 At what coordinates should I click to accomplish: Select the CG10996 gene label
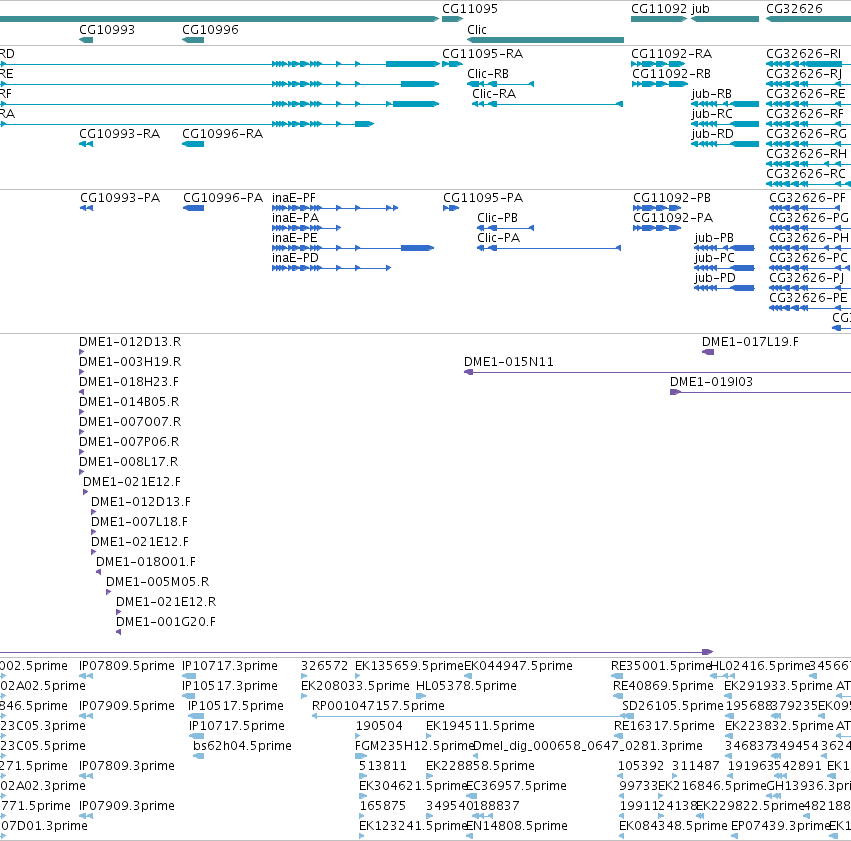(210, 30)
